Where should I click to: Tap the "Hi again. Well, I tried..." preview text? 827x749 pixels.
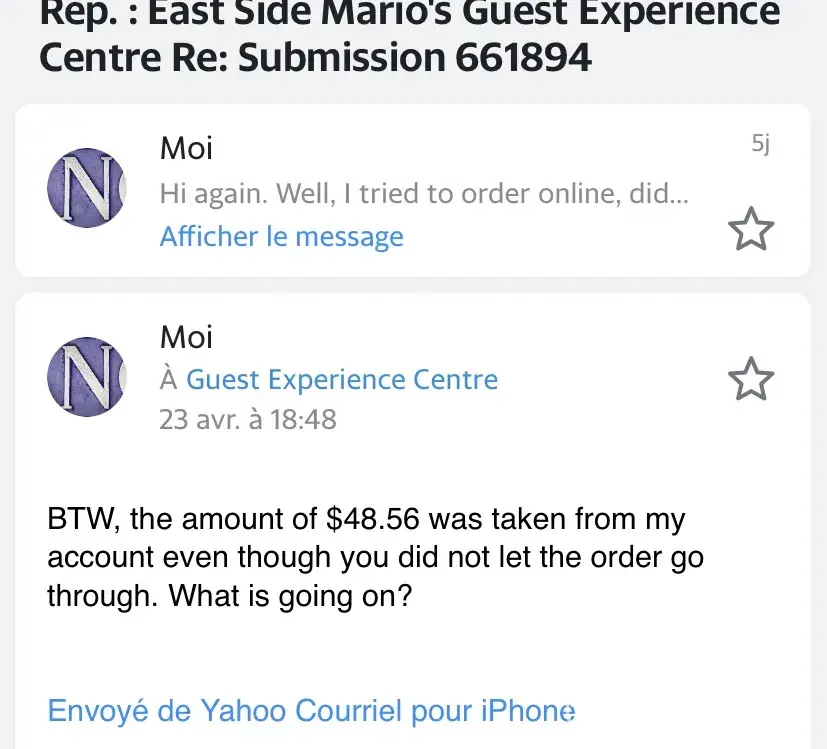423,193
